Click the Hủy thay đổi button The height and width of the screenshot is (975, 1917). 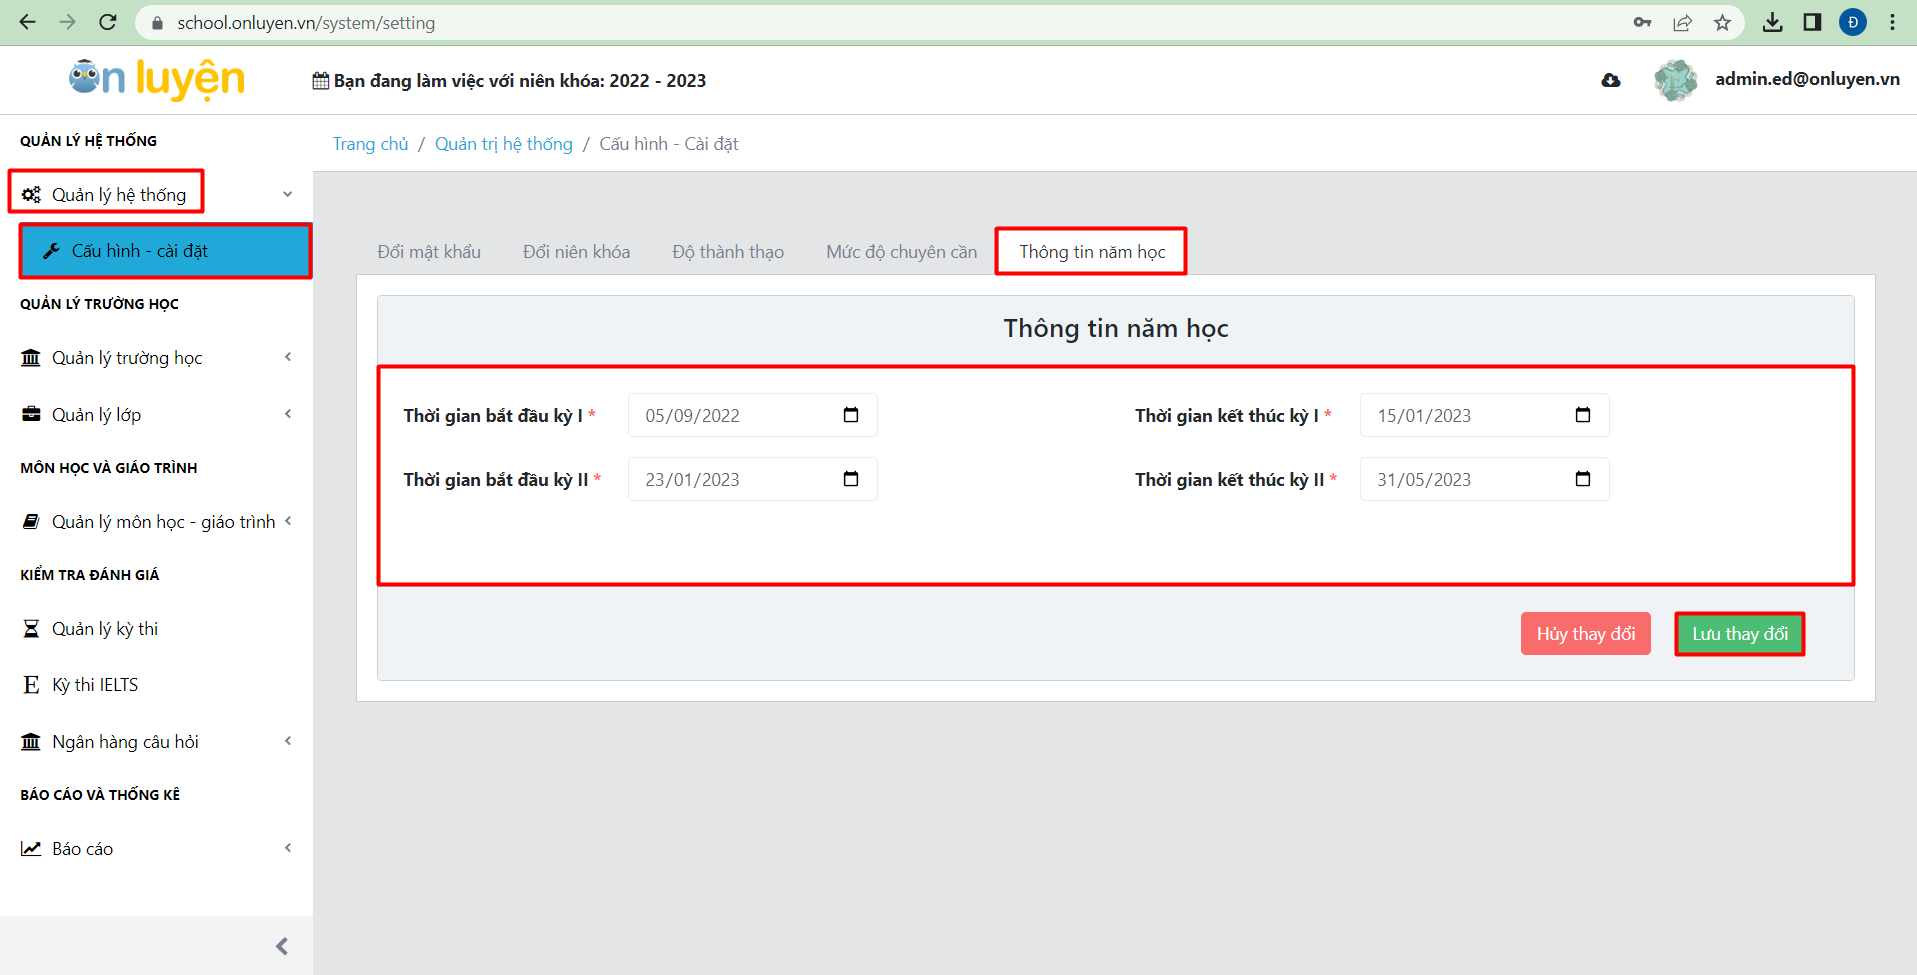pyautogui.click(x=1585, y=634)
